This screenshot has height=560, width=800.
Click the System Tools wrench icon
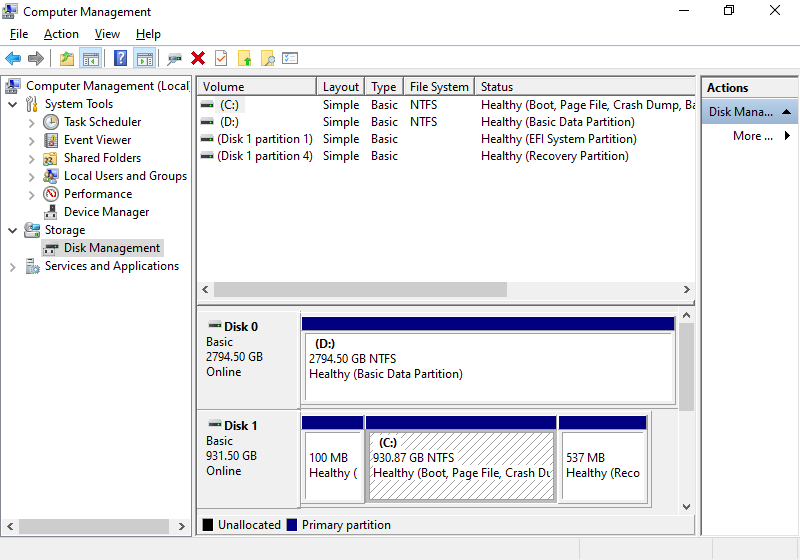32,104
